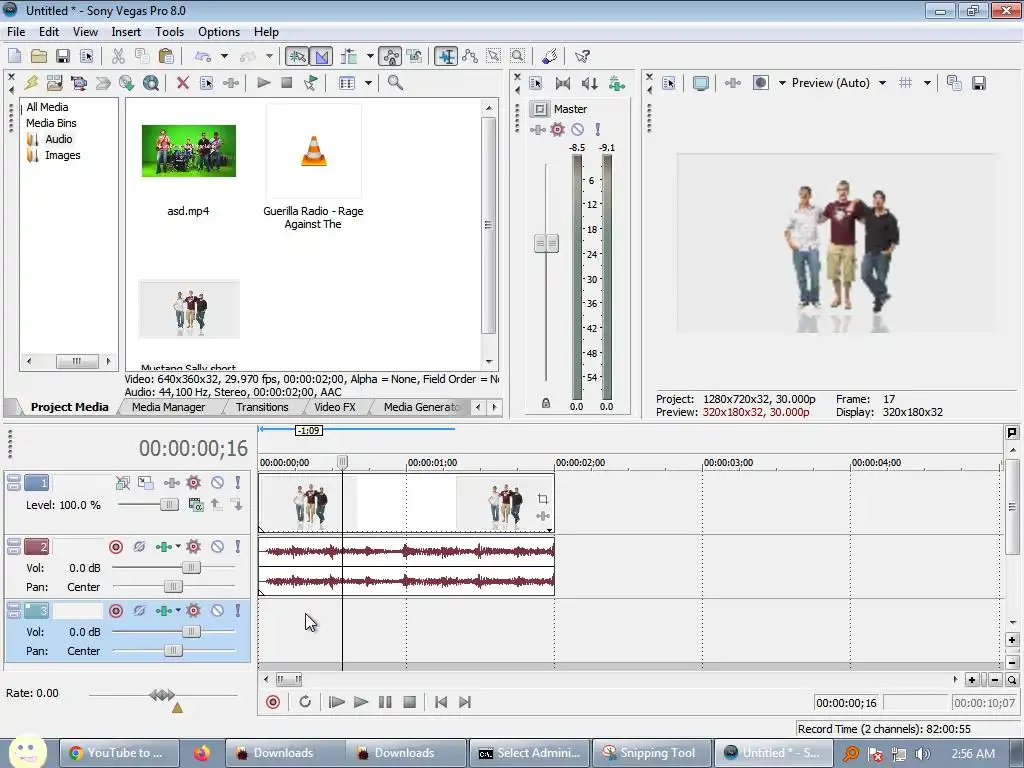Screen dimensions: 1024x768
Task: Click Get Media from the Web icon
Action: [151, 83]
